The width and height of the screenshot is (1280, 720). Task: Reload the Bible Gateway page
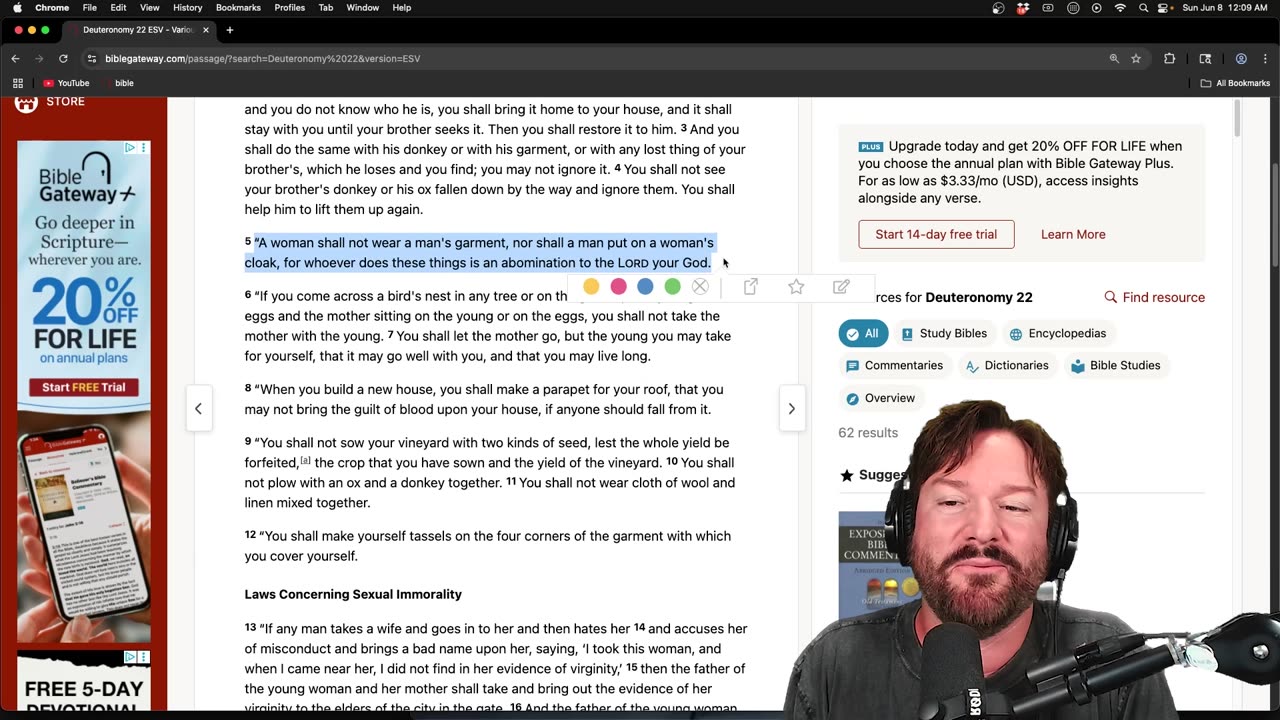[x=63, y=59]
